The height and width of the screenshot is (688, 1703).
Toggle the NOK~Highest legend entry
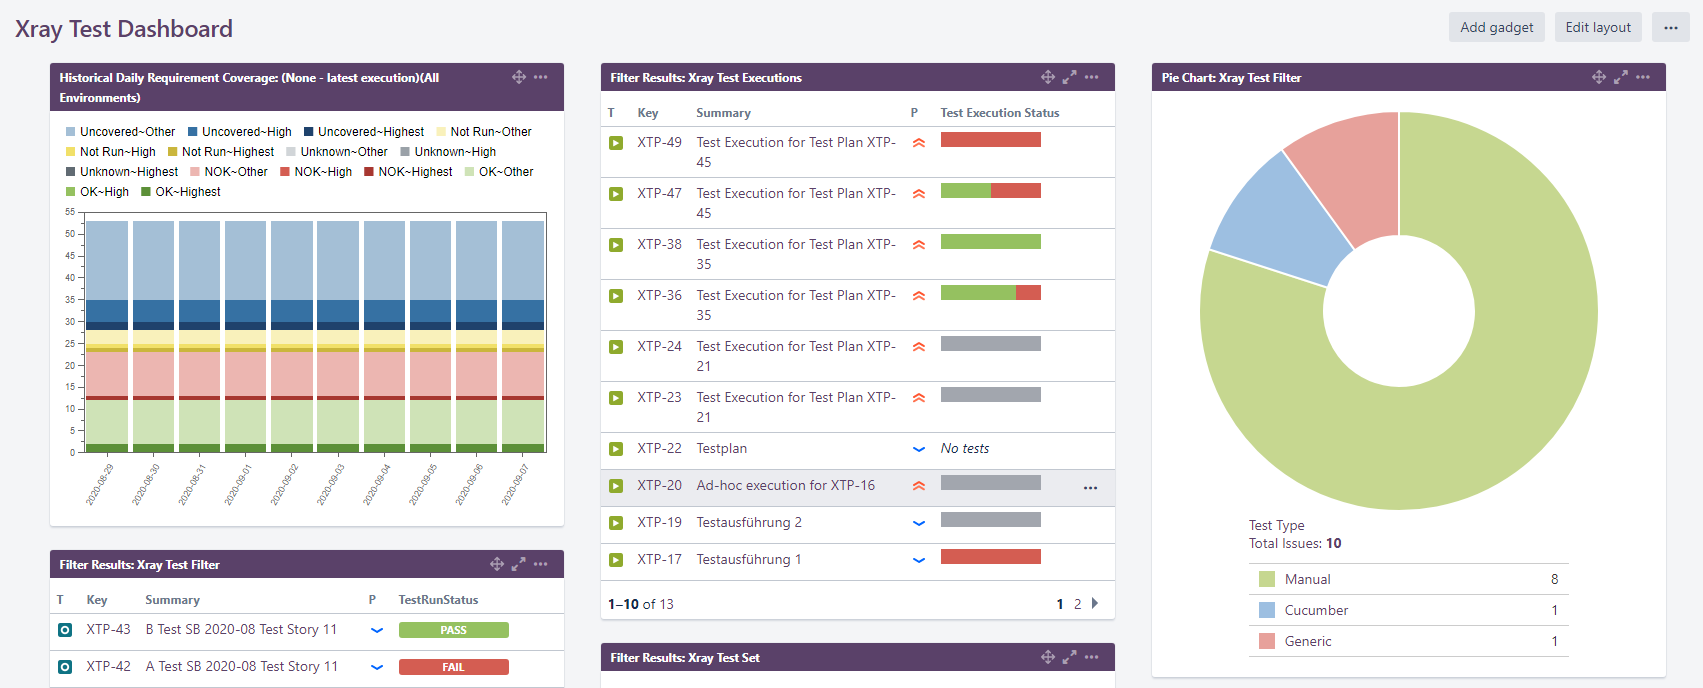tap(408, 172)
